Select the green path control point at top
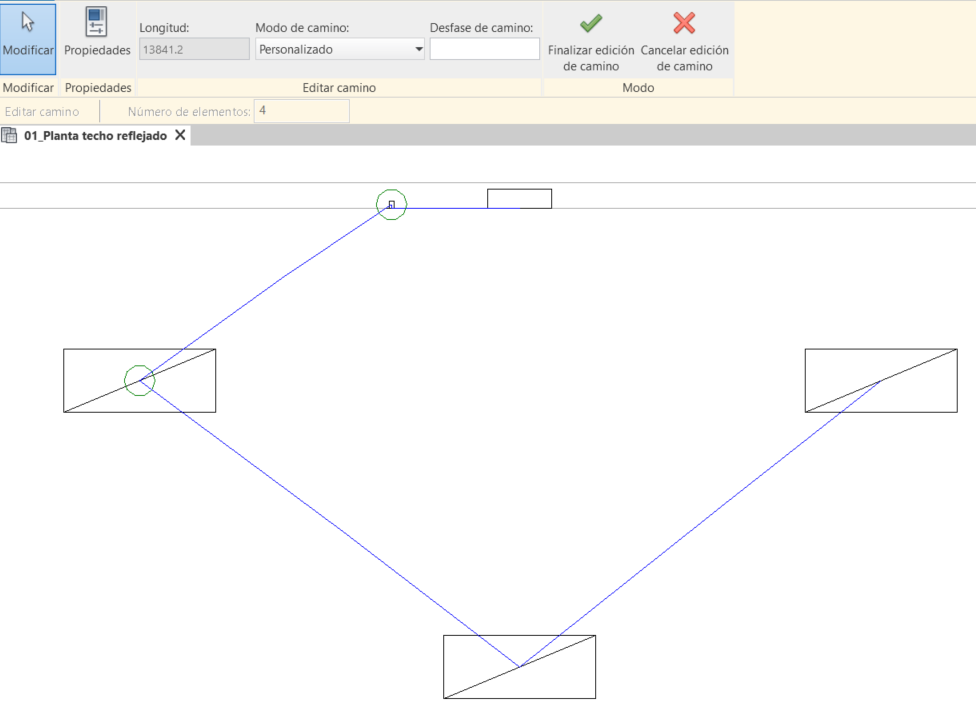The height and width of the screenshot is (721, 976). tap(392, 204)
